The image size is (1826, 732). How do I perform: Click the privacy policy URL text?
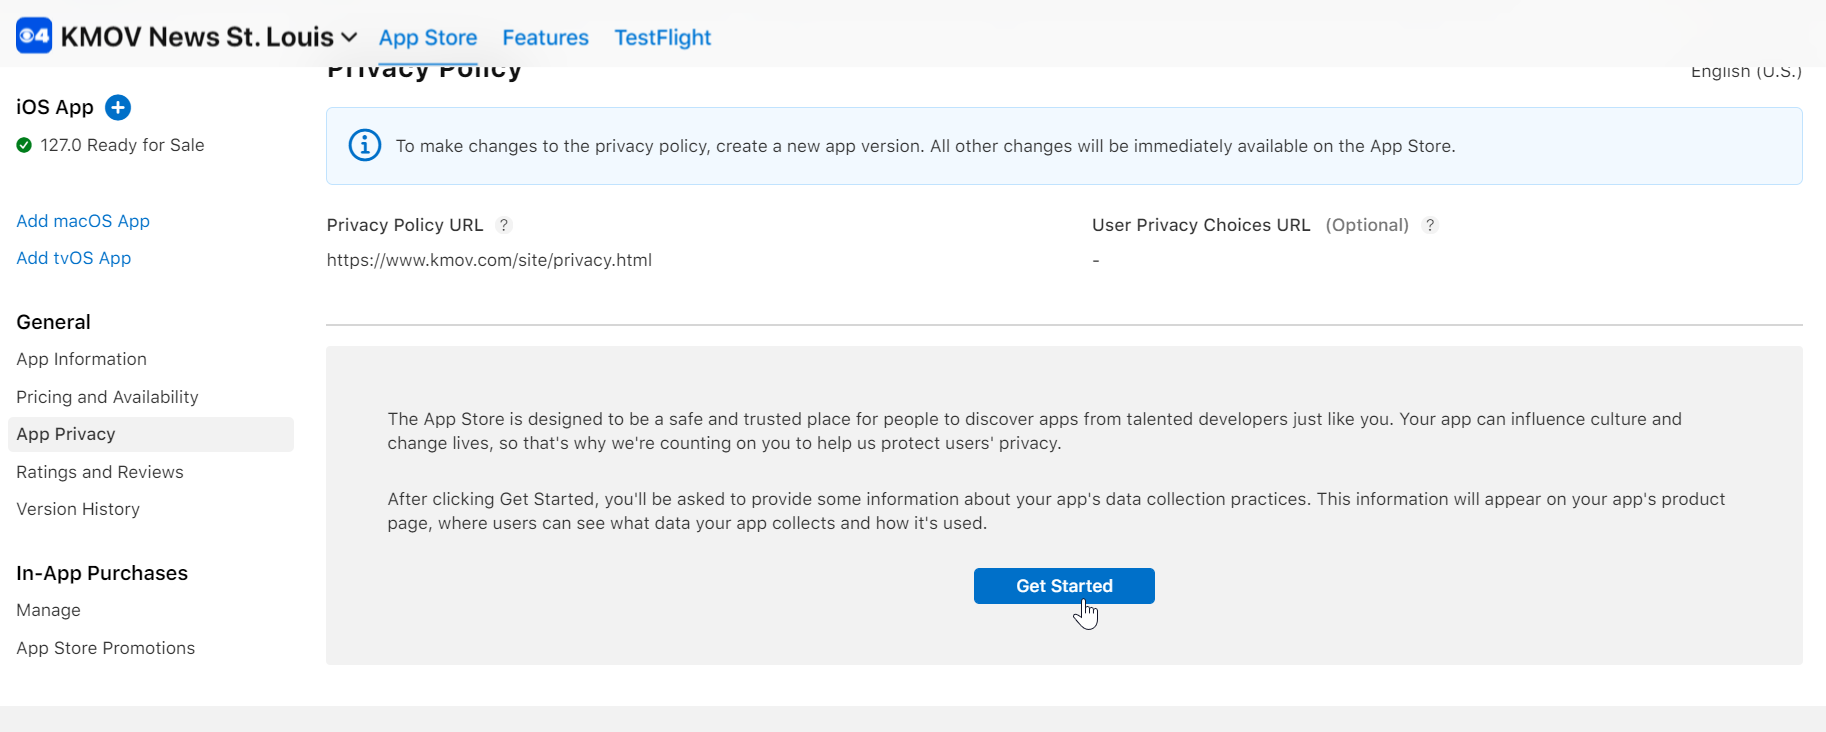point(489,260)
